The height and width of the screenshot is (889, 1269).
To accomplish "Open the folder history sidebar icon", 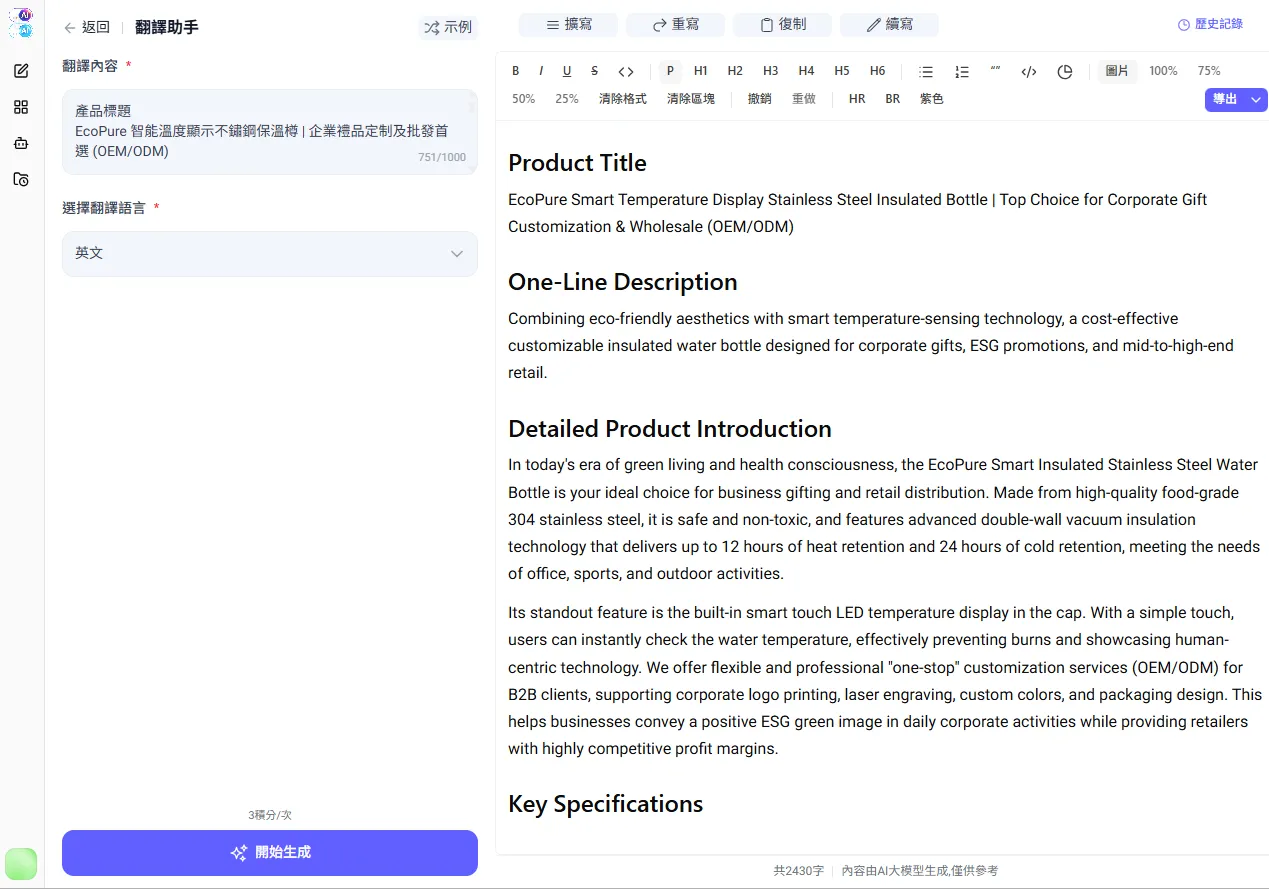I will pos(21,179).
